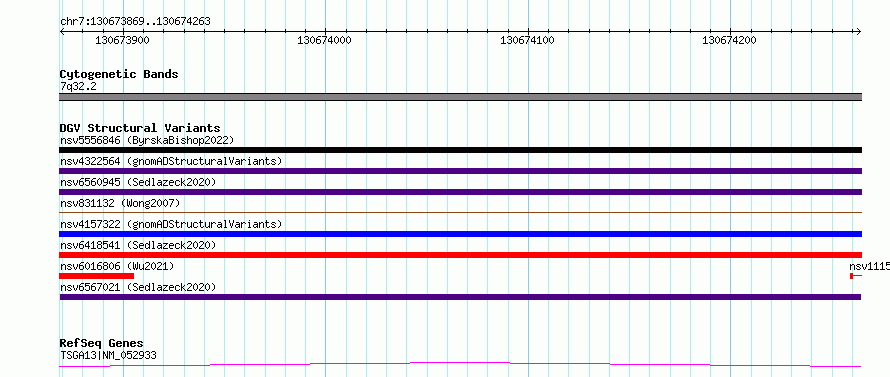Open variant nsv4157322 gnomAD label
The height and width of the screenshot is (377, 890).
tap(171, 224)
